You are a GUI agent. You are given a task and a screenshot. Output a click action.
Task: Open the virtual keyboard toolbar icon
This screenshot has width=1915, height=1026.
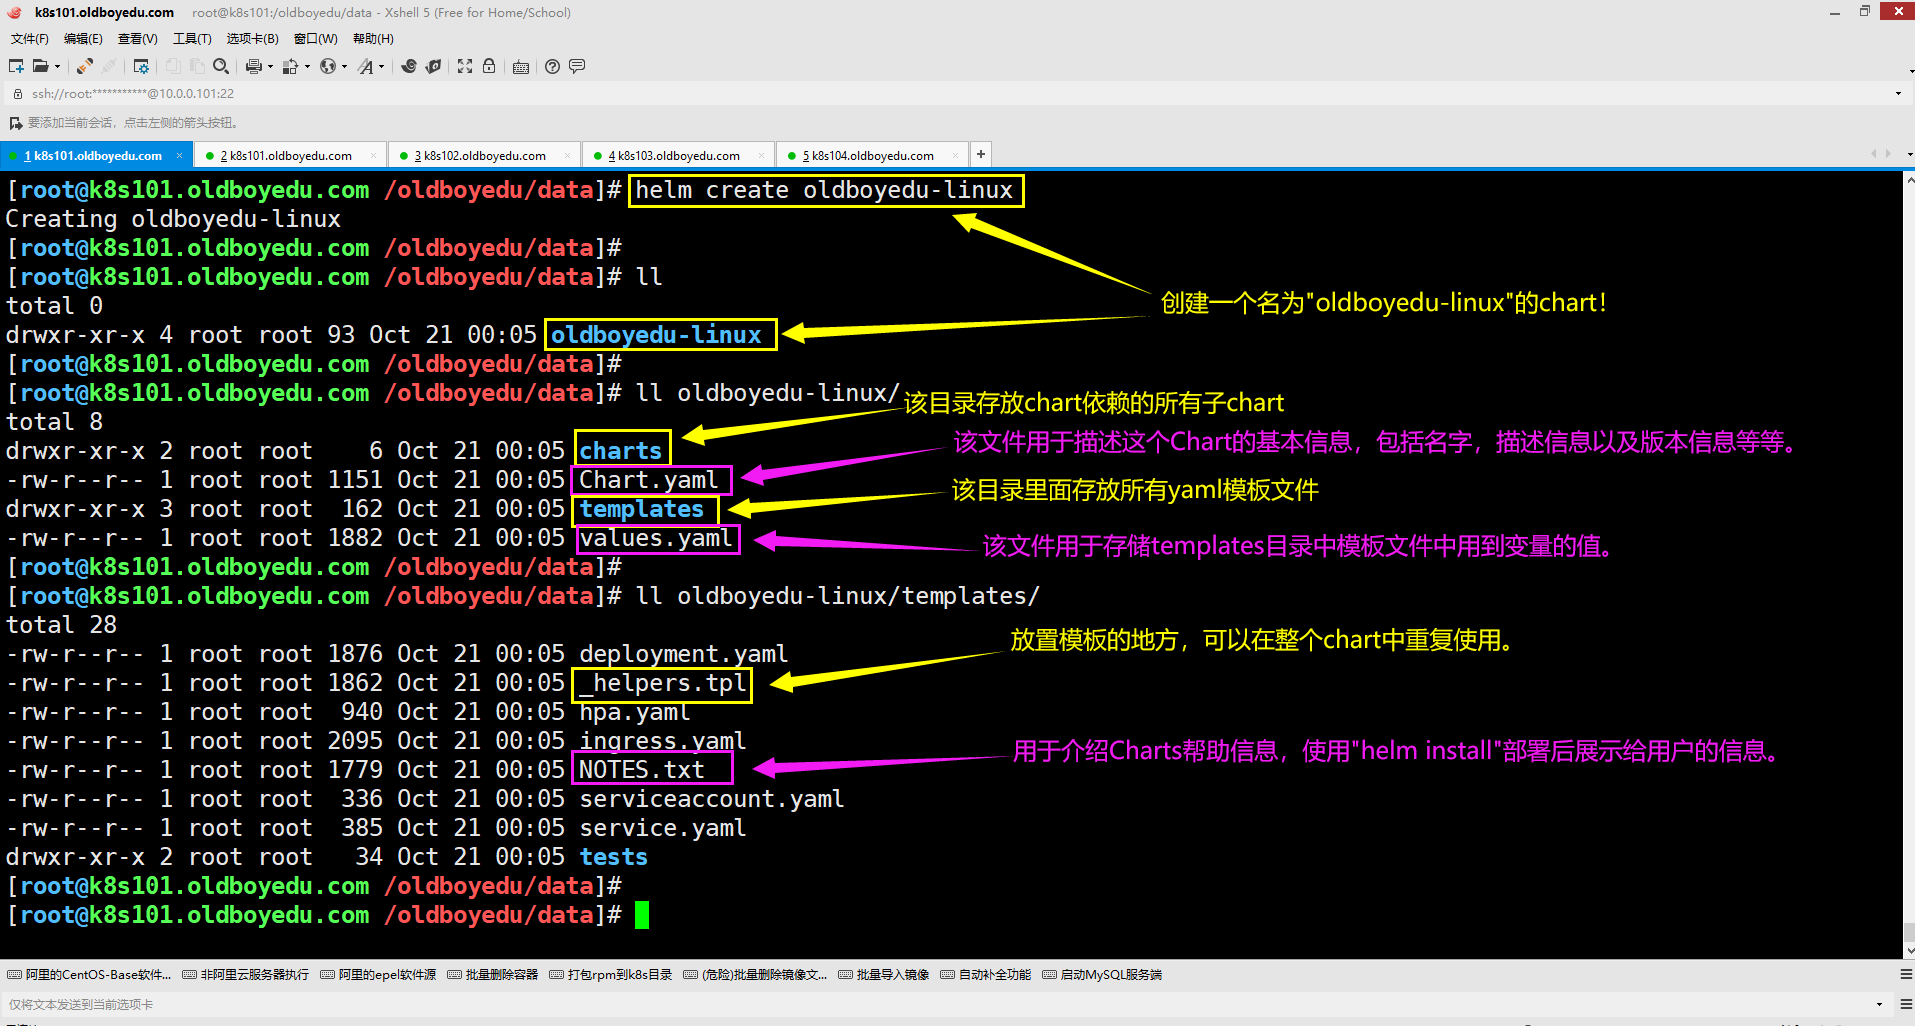(521, 67)
